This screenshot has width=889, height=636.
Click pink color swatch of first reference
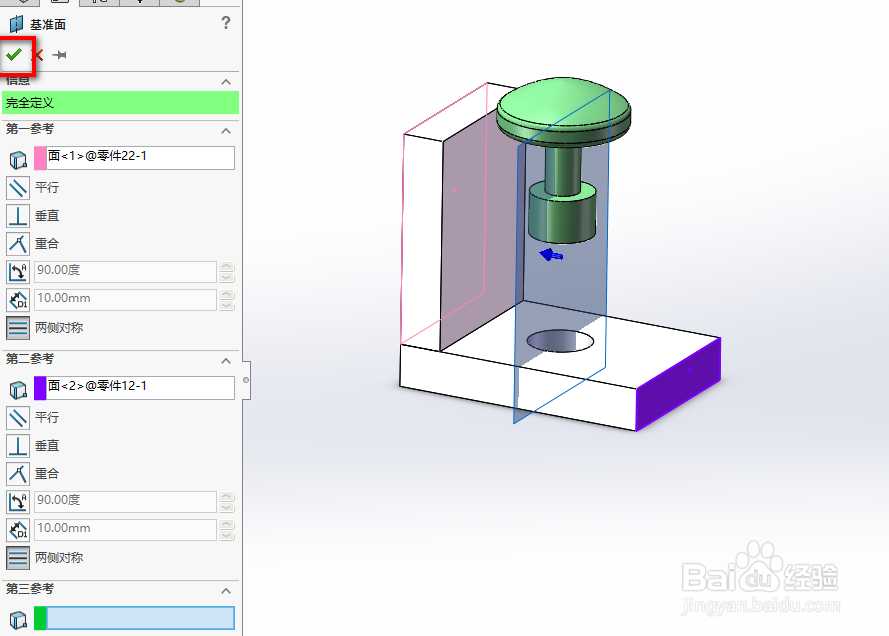(40, 158)
